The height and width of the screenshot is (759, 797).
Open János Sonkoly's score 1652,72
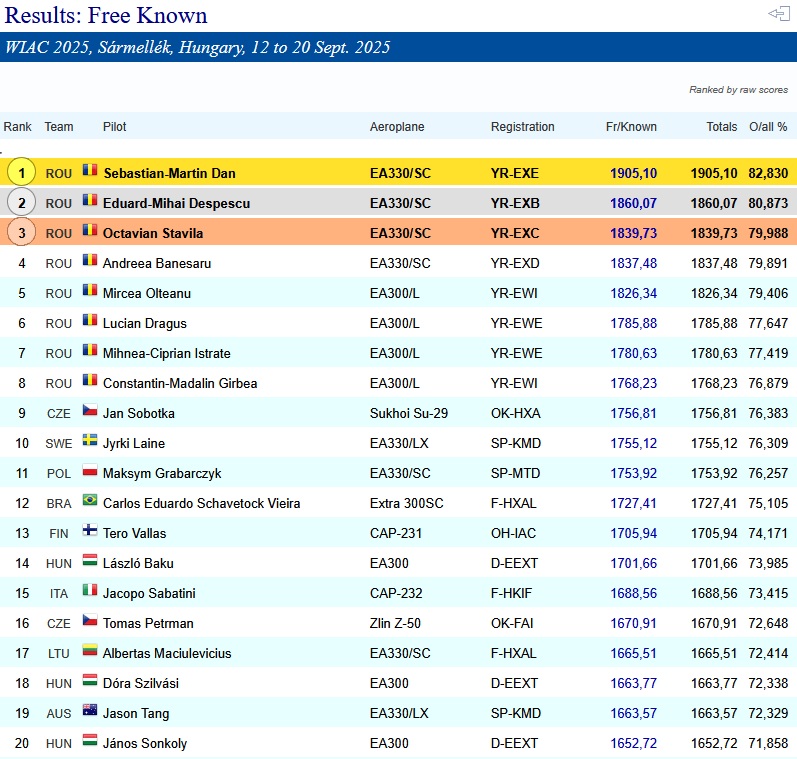click(x=633, y=743)
